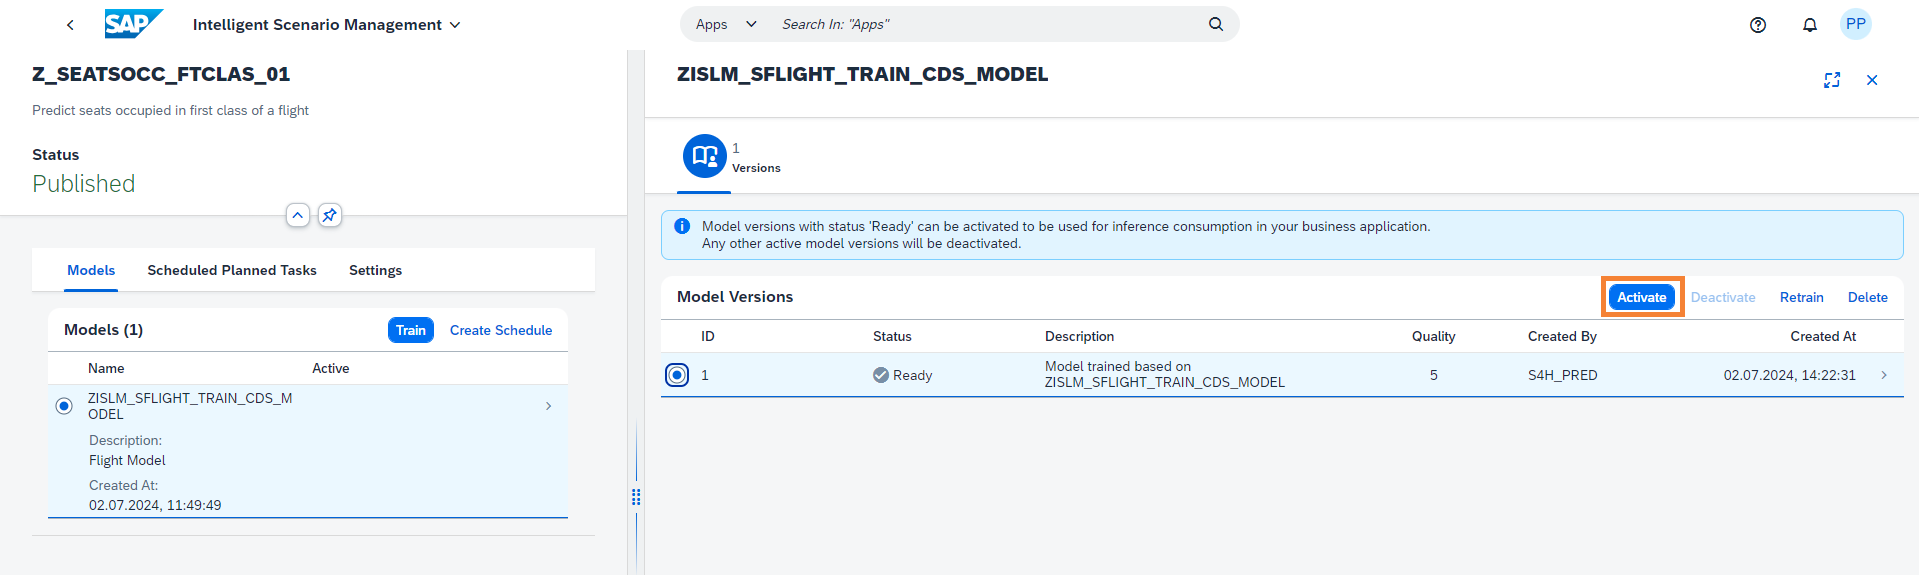The image size is (1919, 575).
Task: Grab the panel splitter handle
Action: coord(636,496)
